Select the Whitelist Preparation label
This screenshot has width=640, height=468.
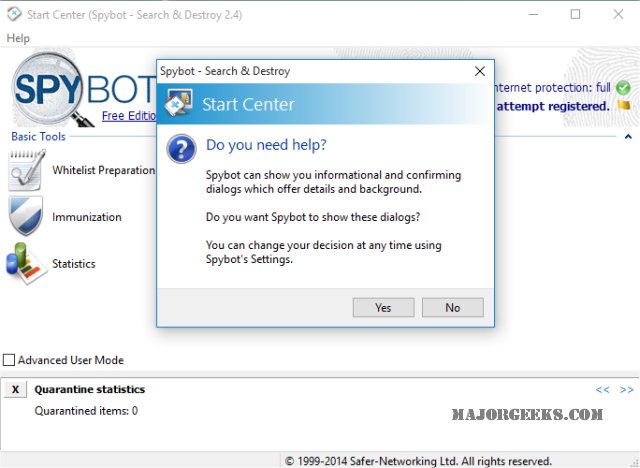[x=104, y=170]
